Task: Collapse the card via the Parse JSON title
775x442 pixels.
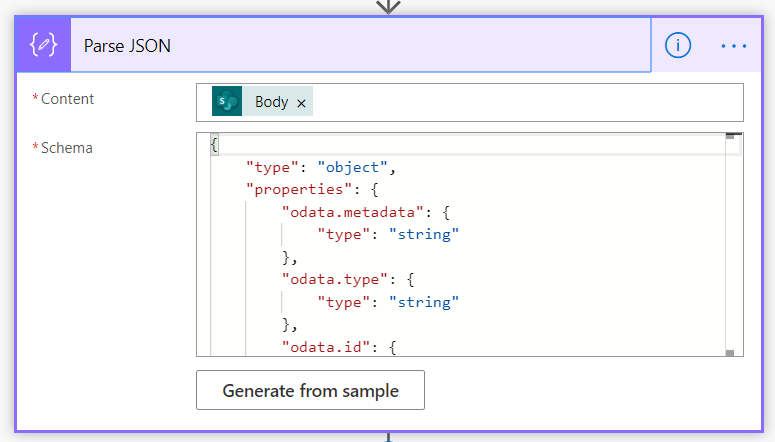Action: tap(127, 46)
